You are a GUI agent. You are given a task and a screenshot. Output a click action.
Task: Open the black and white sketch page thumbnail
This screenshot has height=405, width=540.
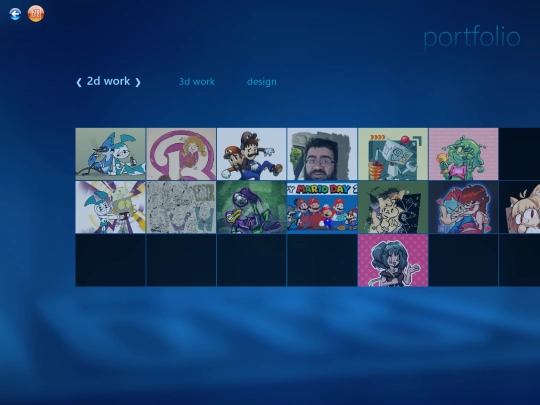pos(181,207)
